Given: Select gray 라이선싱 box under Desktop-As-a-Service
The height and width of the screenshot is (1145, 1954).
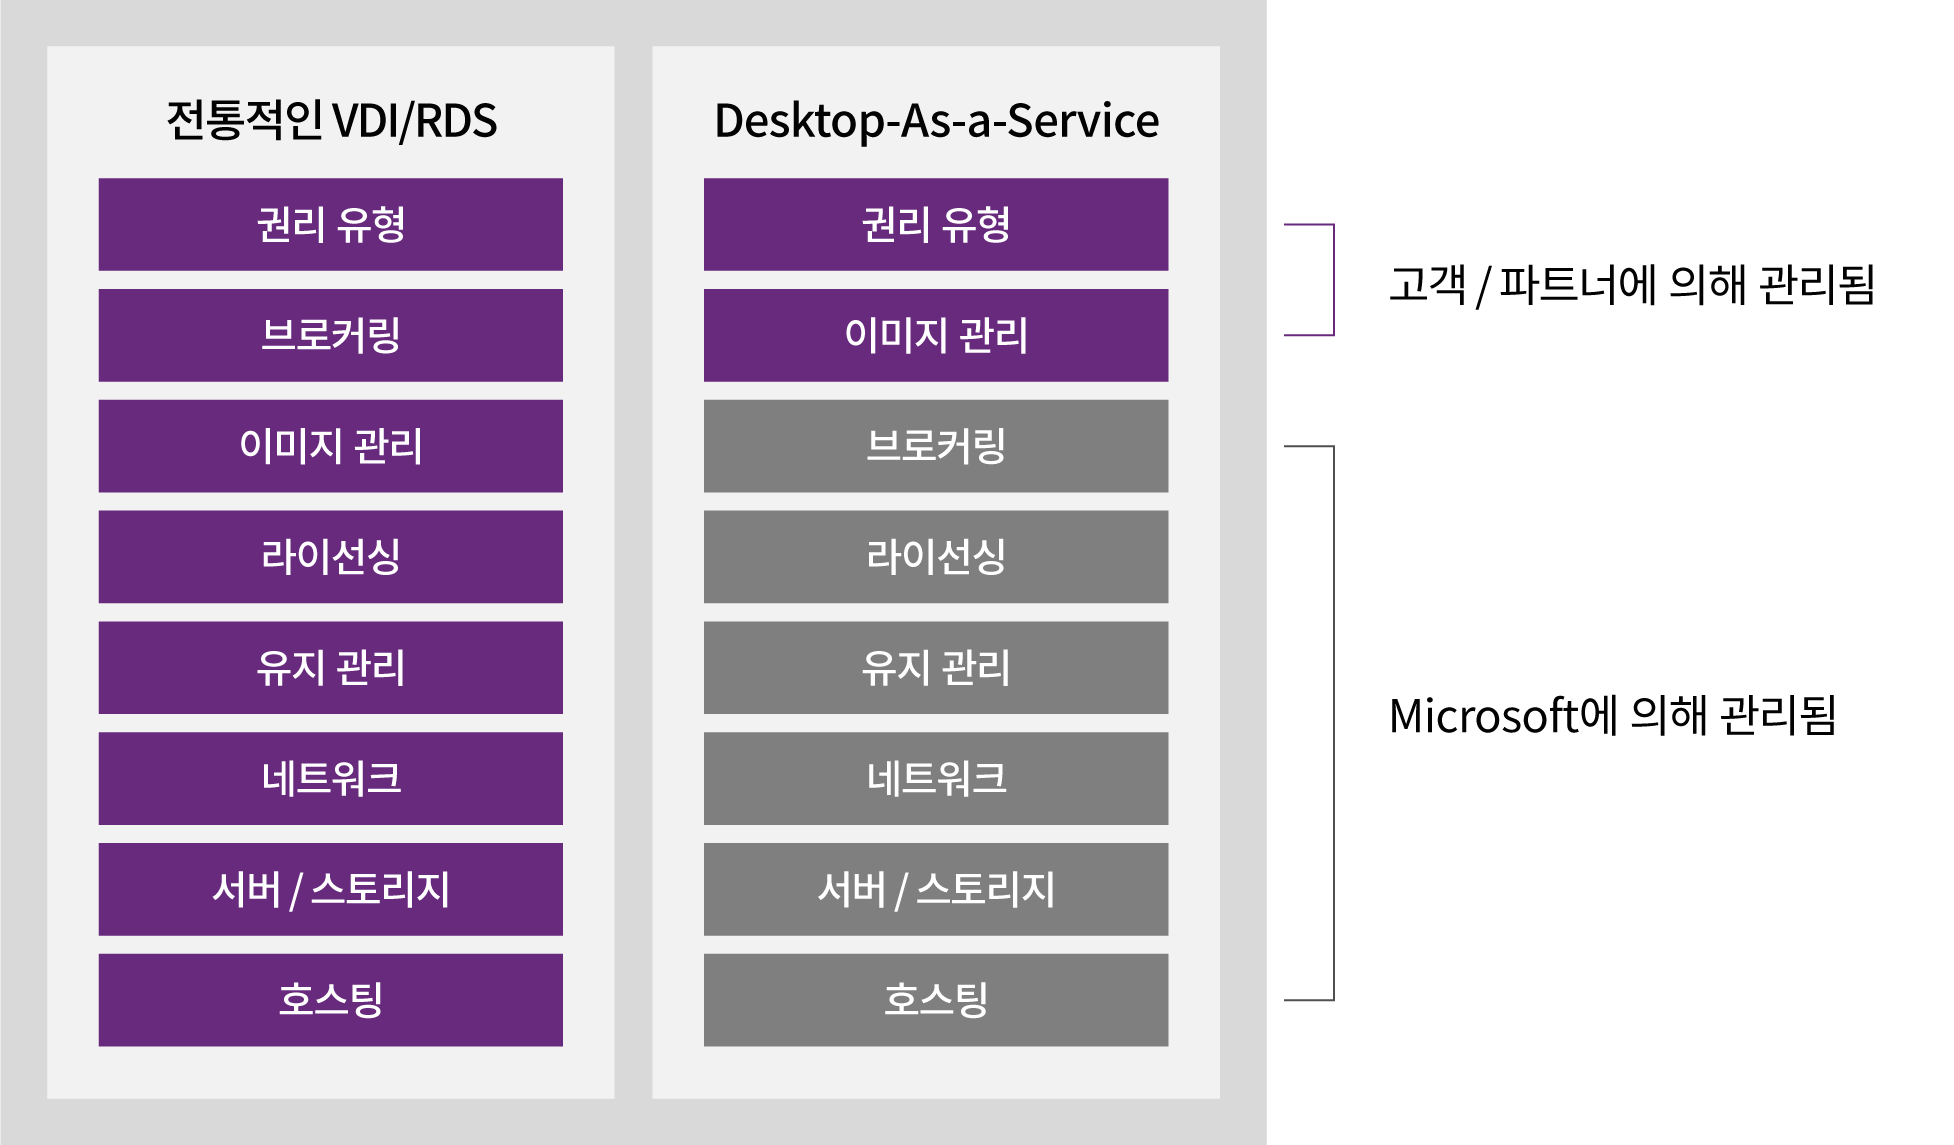Looking at the screenshot, I should (x=936, y=557).
